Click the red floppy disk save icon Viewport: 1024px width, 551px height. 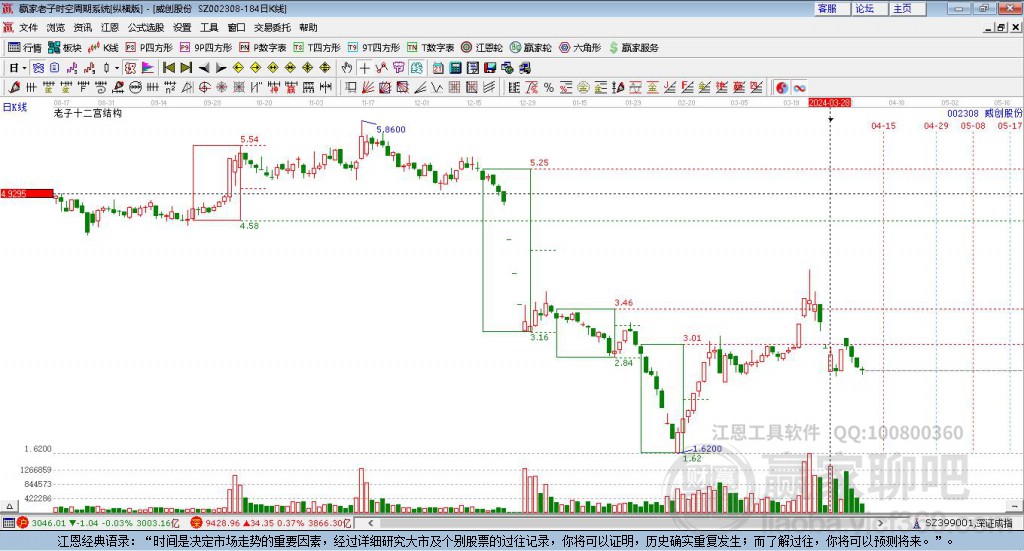[490, 68]
